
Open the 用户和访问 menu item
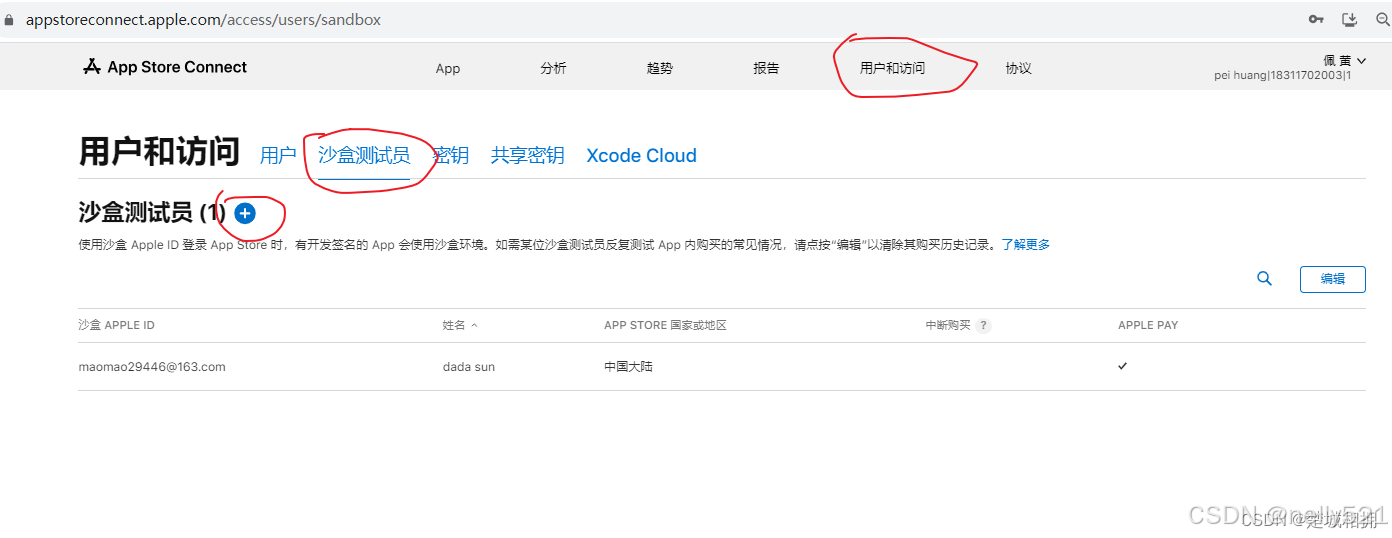tap(892, 68)
